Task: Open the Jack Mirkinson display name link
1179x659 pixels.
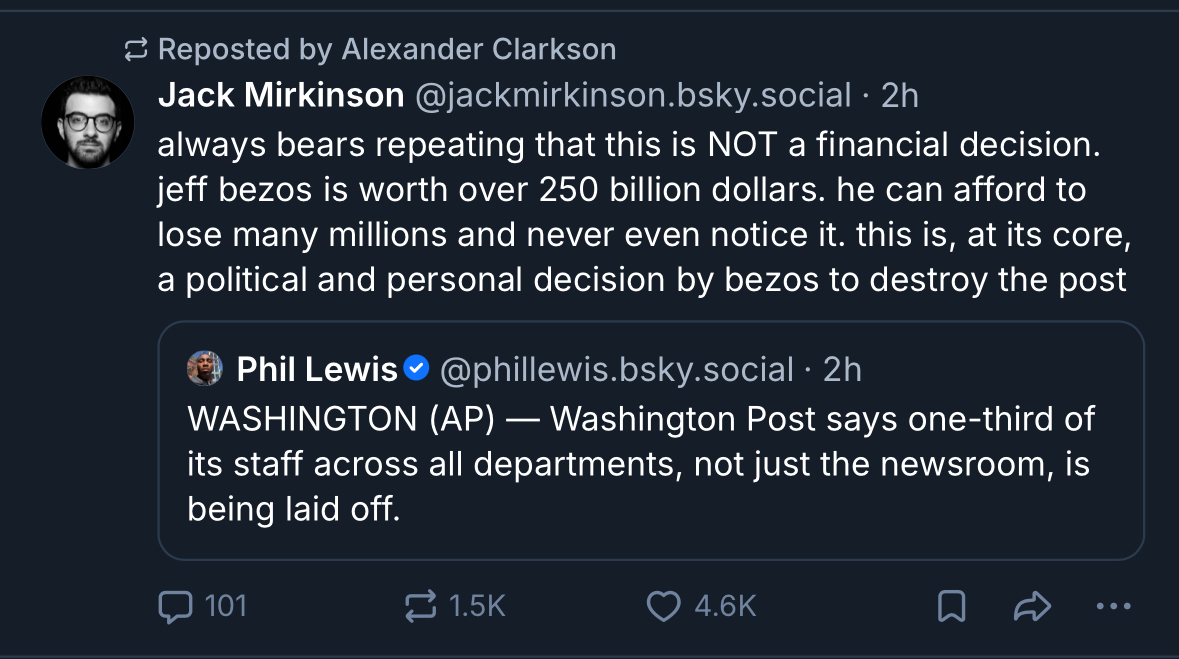Action: click(280, 96)
